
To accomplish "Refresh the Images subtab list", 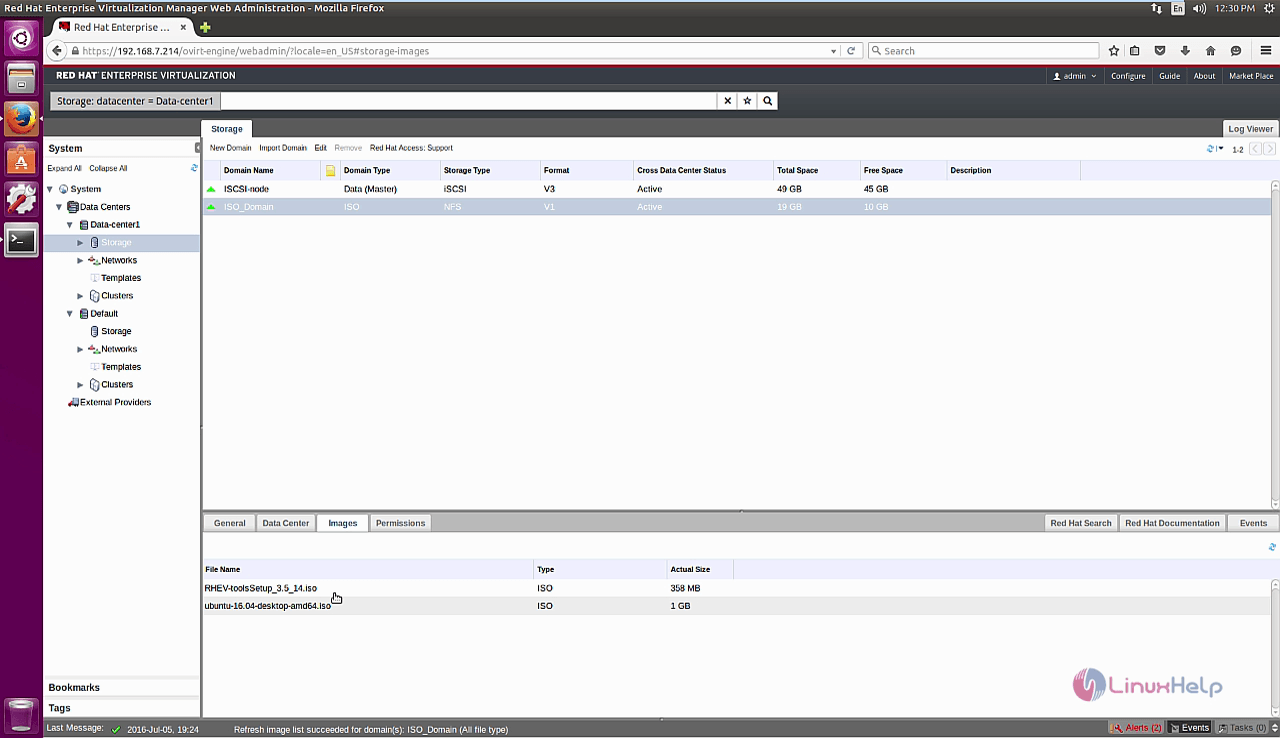I will click(x=1272, y=547).
